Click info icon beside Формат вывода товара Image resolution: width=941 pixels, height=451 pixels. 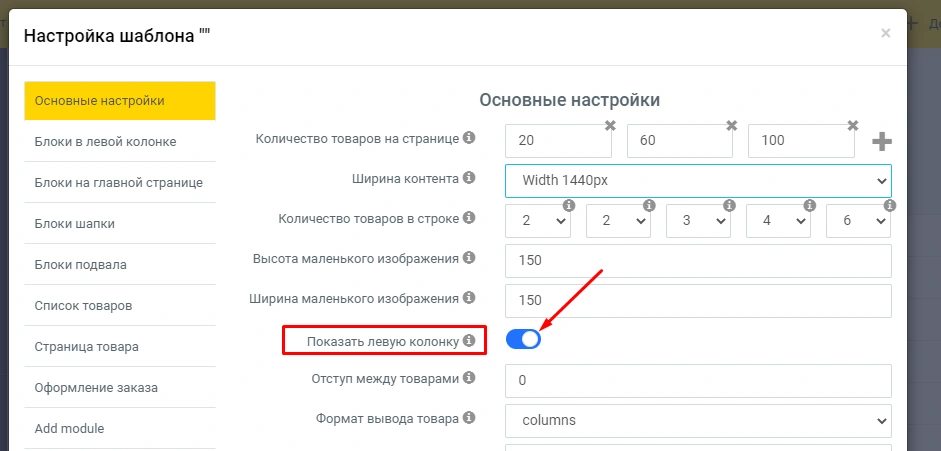pyautogui.click(x=469, y=419)
